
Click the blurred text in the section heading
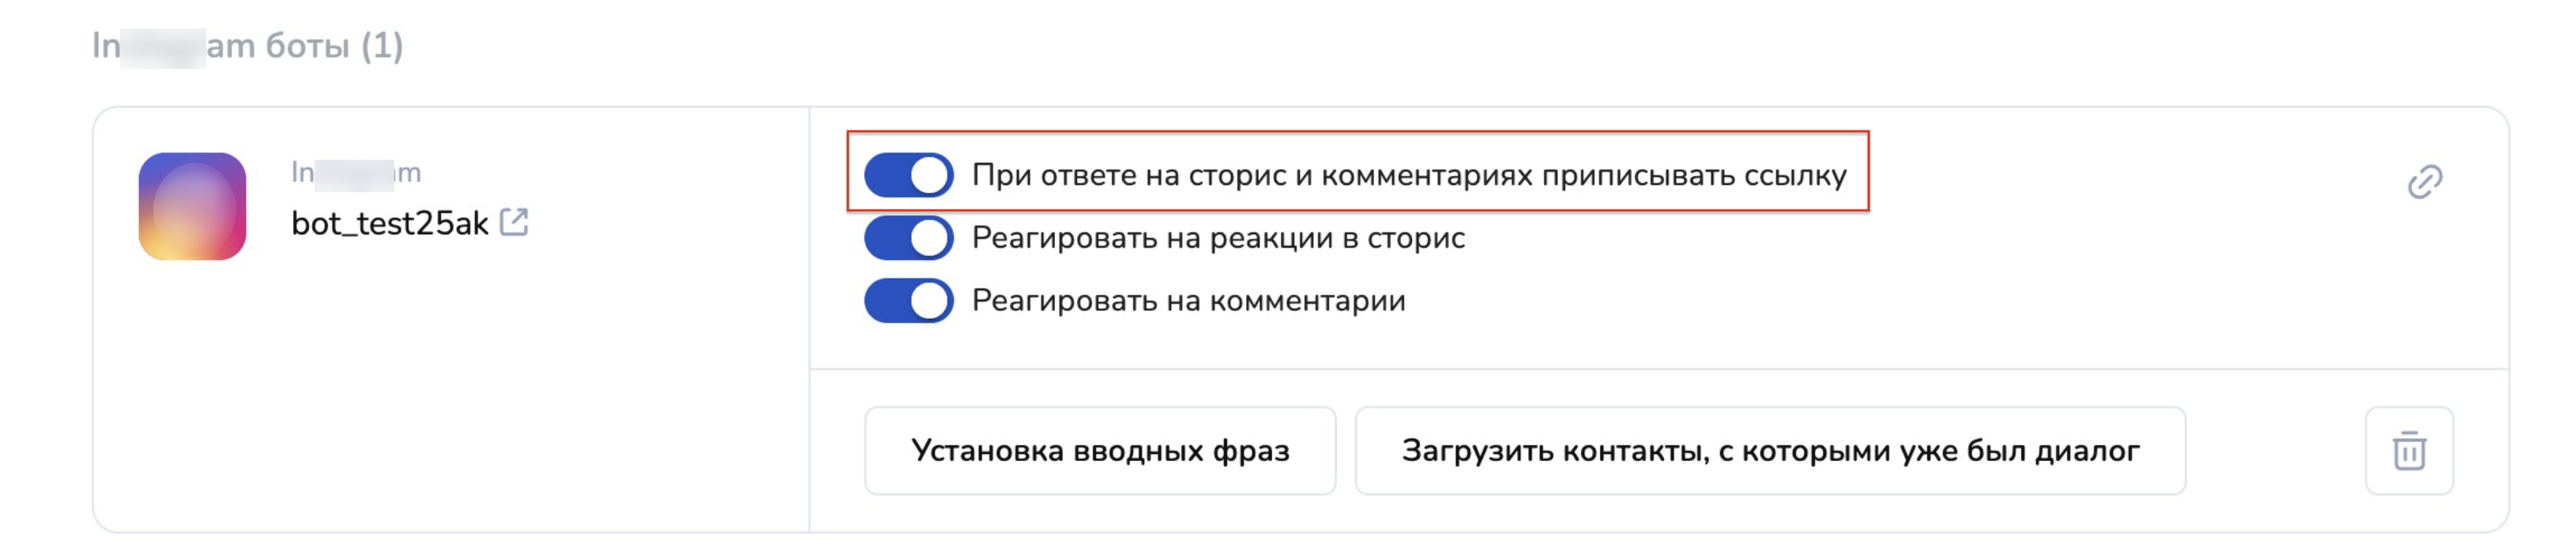point(162,46)
